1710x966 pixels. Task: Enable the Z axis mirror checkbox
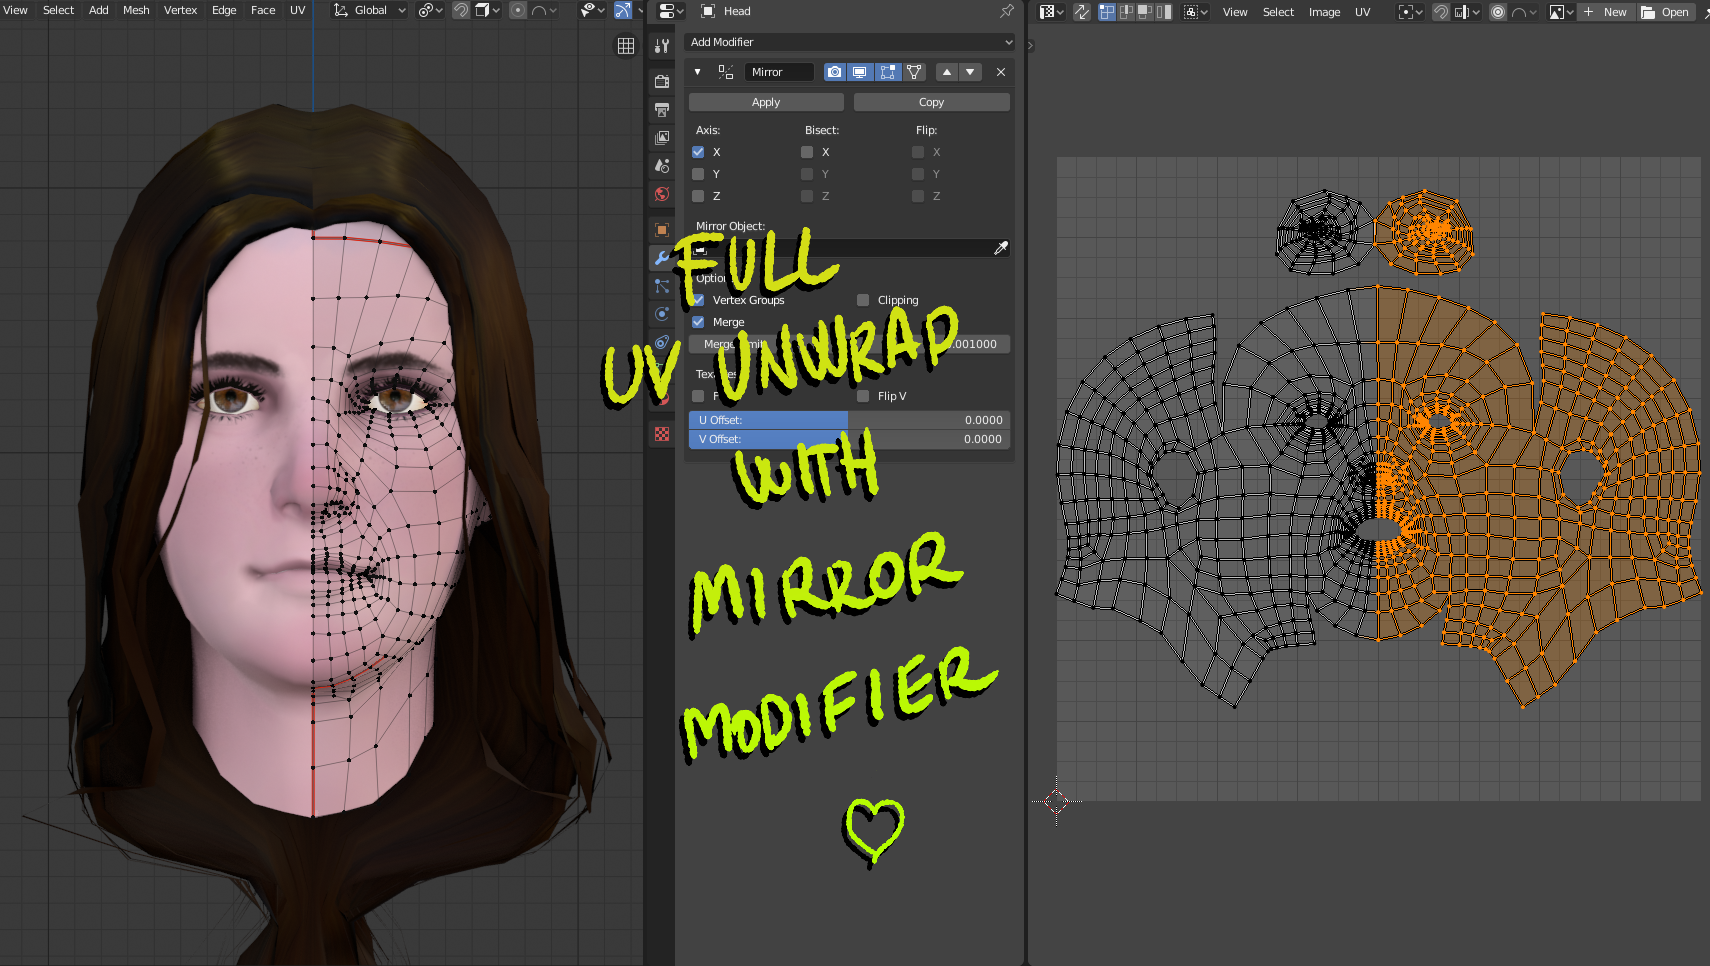click(x=698, y=196)
